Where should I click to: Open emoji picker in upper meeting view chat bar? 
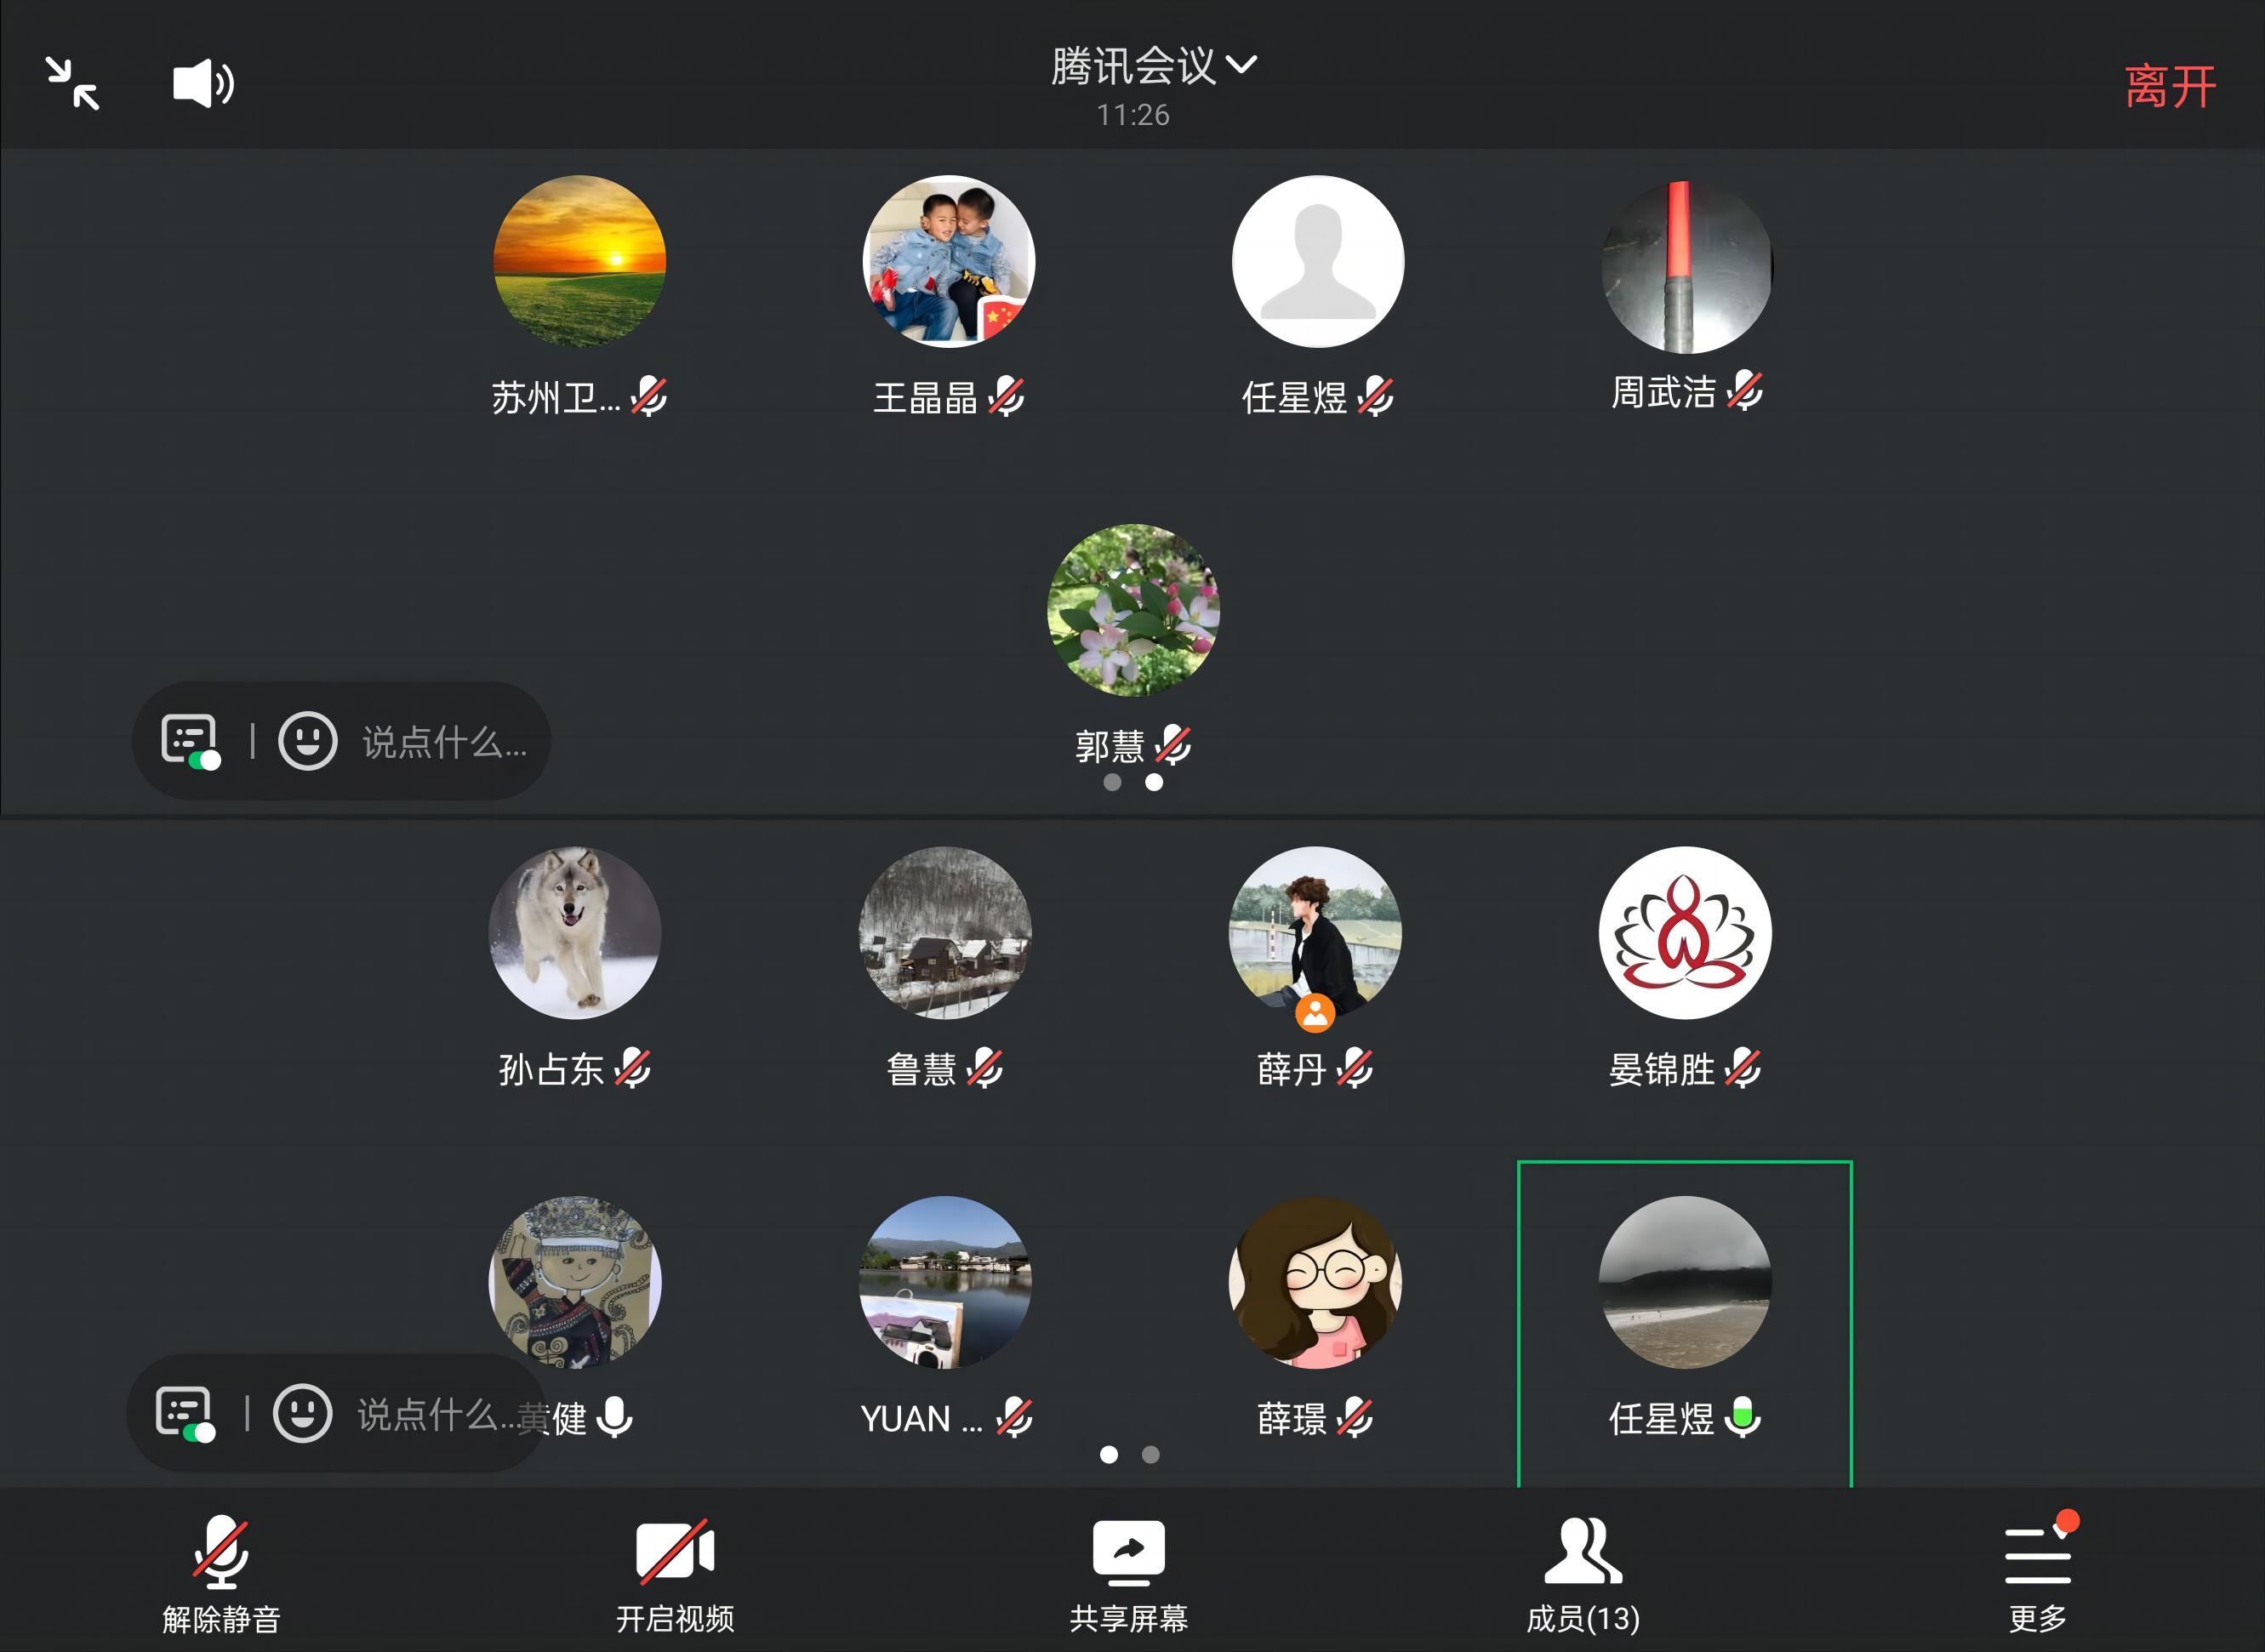tap(307, 741)
